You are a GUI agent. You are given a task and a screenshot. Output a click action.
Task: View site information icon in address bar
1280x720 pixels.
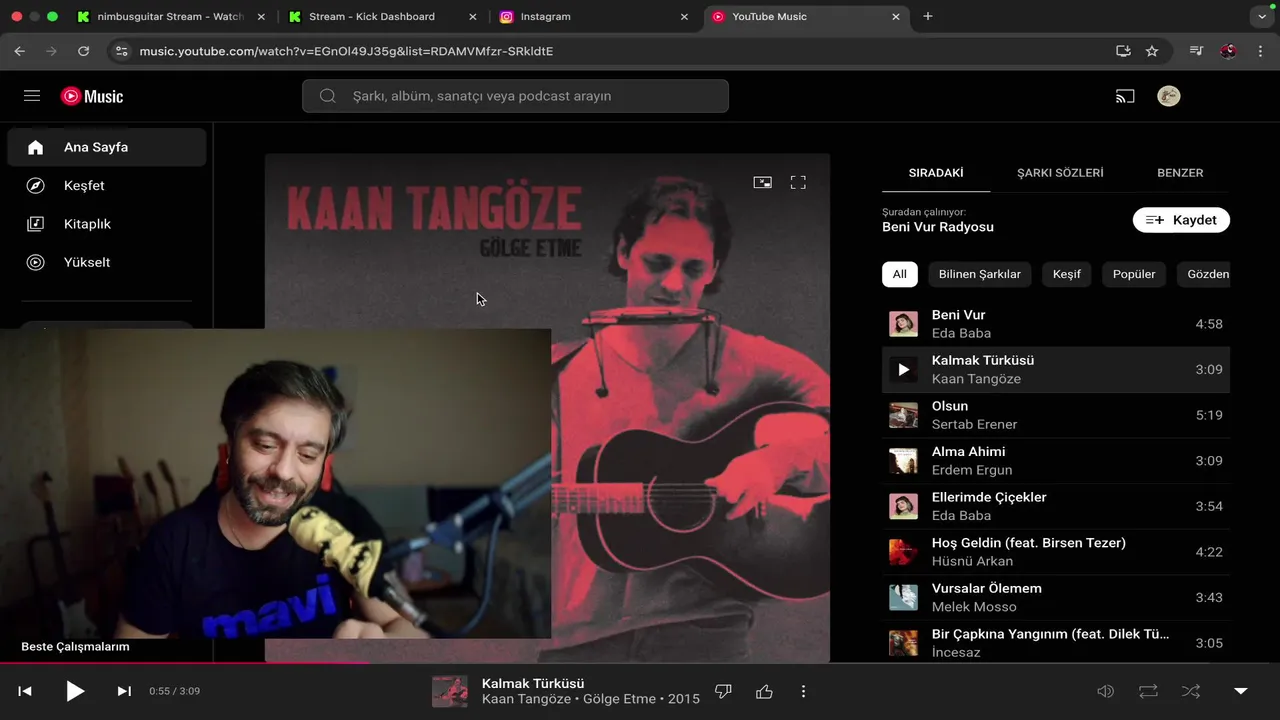click(121, 51)
